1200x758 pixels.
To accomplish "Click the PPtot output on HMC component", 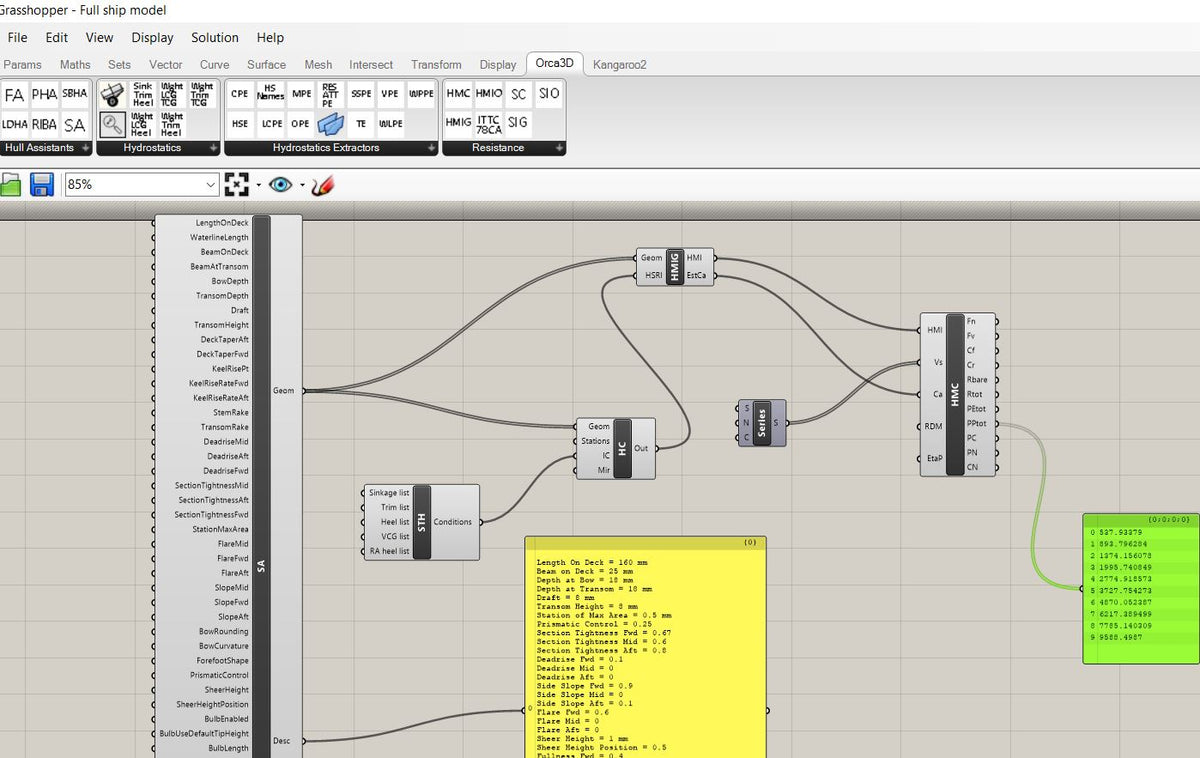I will pyautogui.click(x=976, y=423).
